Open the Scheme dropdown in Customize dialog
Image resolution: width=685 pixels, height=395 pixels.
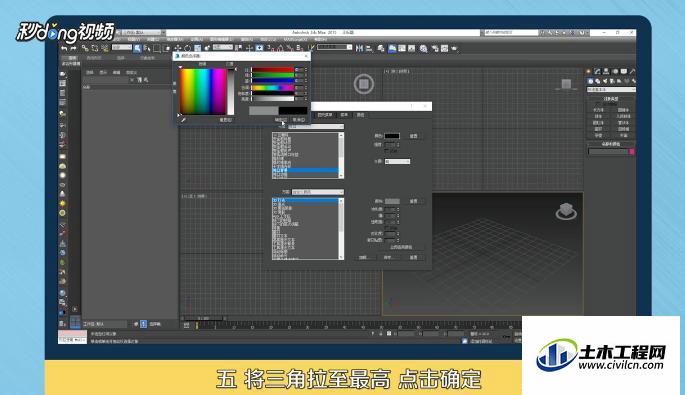[x=318, y=192]
